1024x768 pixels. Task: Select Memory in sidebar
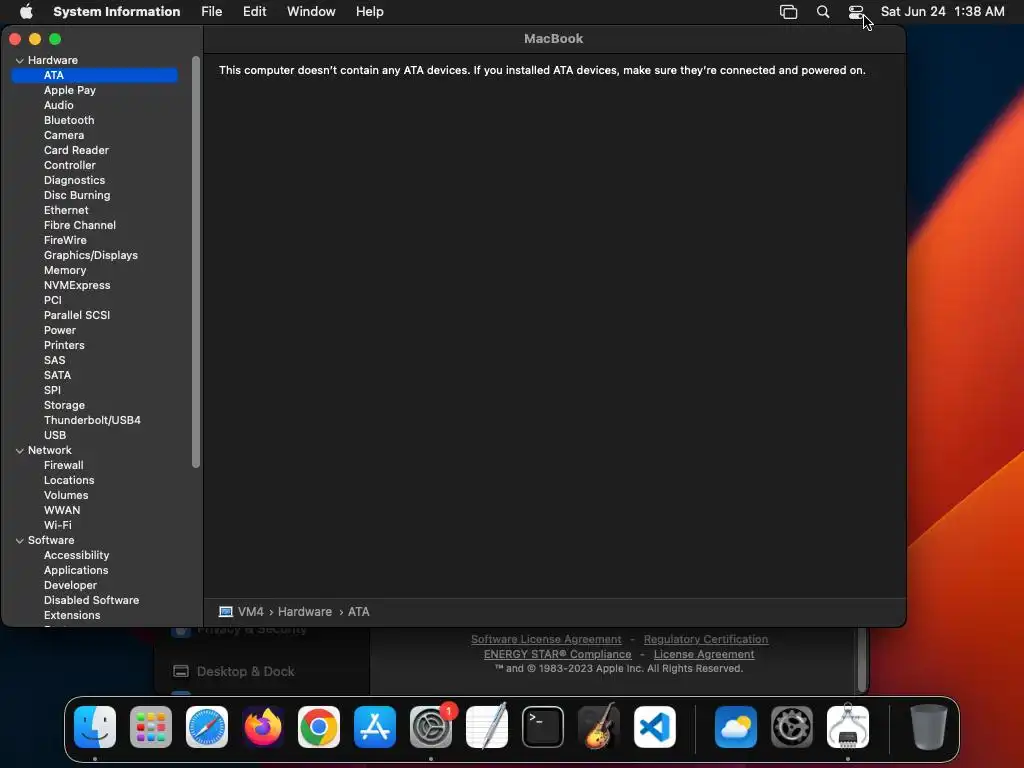pyautogui.click(x=65, y=270)
